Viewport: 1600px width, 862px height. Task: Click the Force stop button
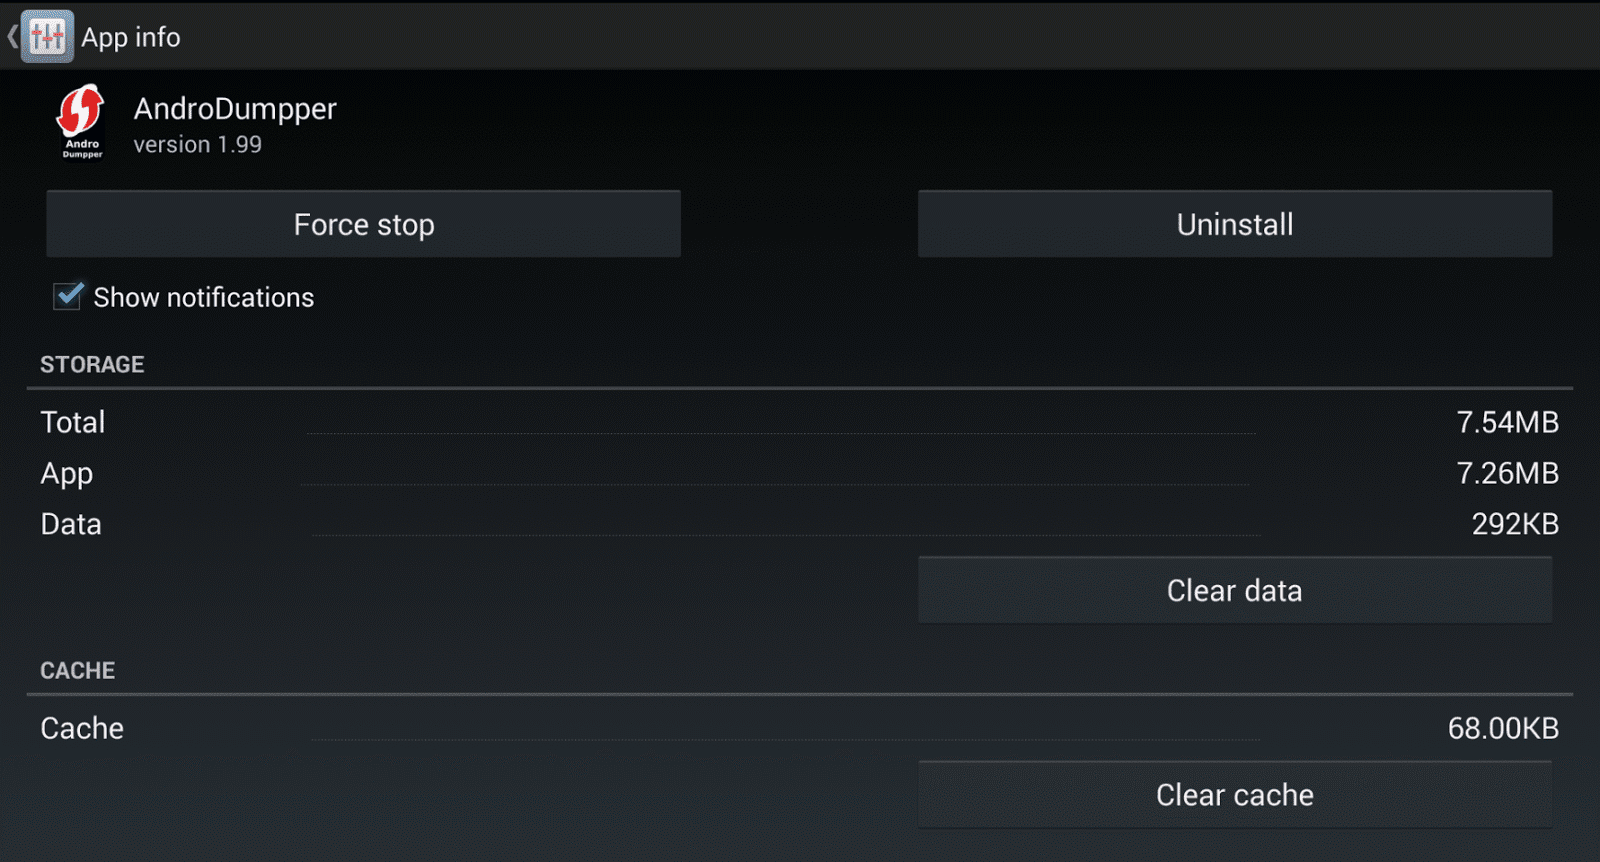point(364,224)
